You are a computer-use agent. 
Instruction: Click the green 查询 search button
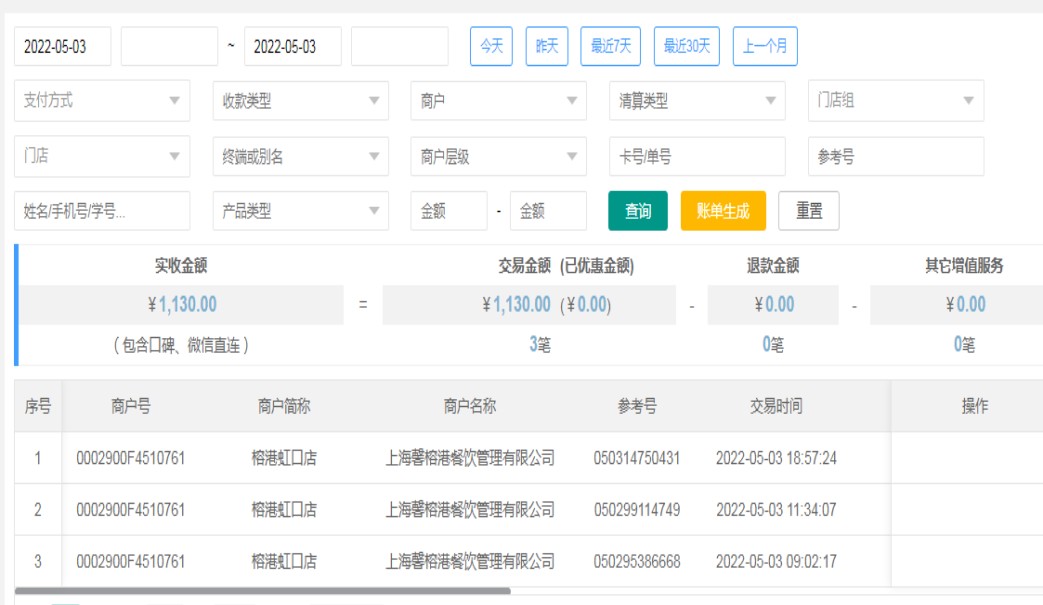[638, 211]
